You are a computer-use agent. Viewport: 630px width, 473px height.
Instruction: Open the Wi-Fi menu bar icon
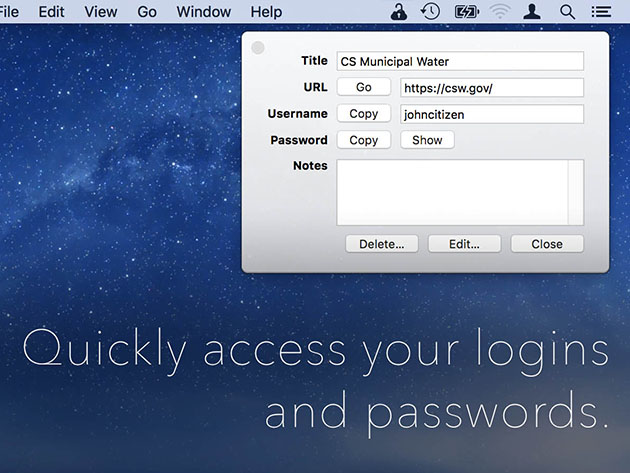(499, 12)
